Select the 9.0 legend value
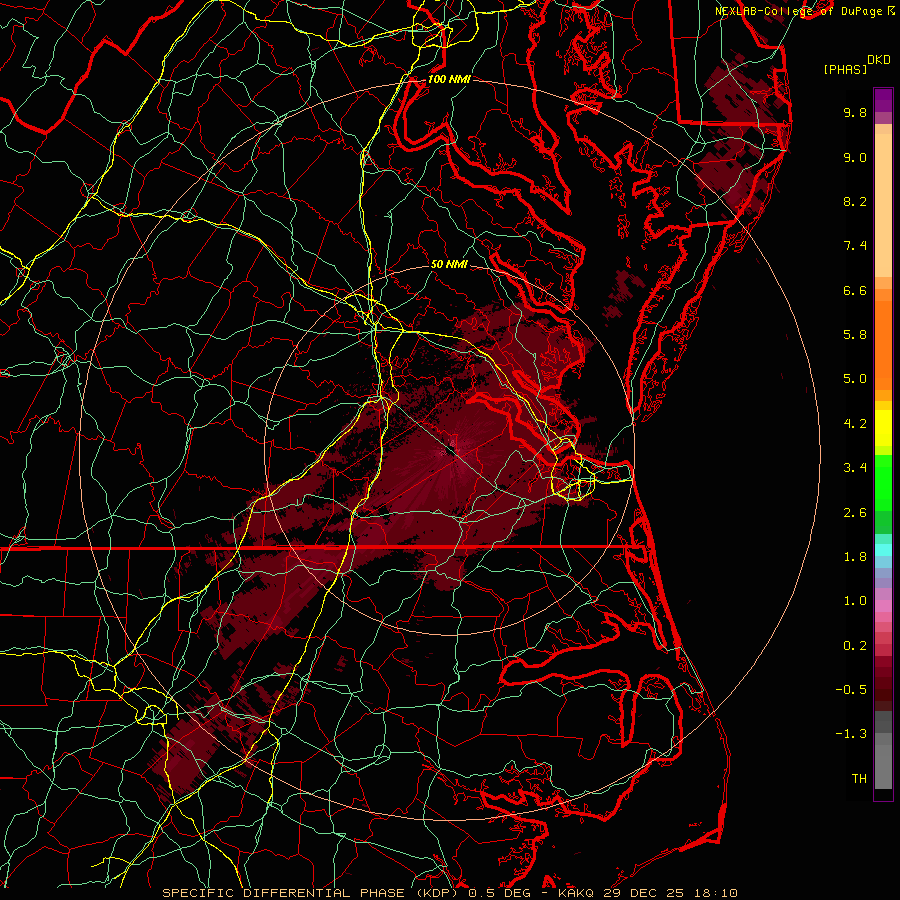 pyautogui.click(x=855, y=157)
